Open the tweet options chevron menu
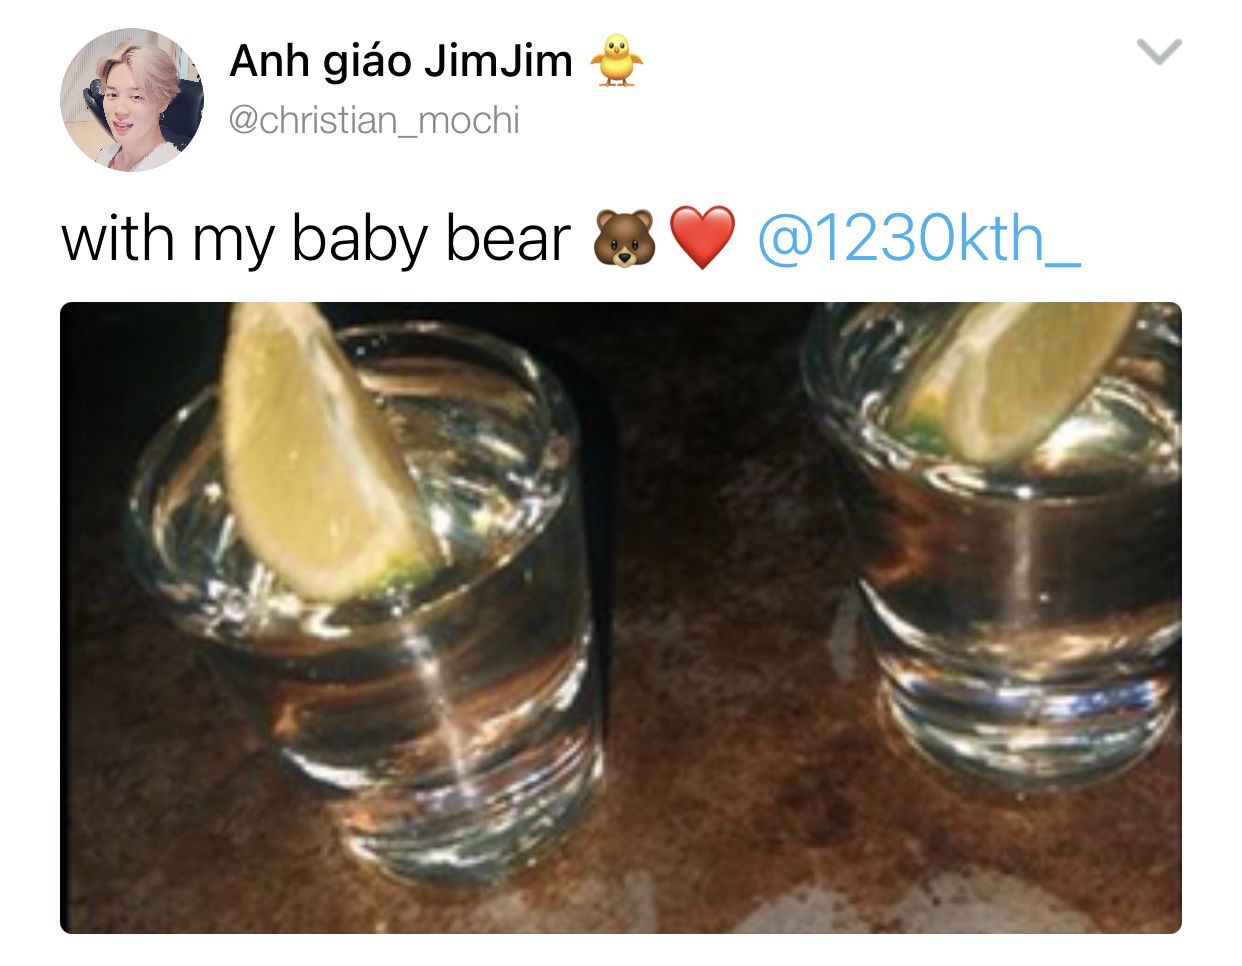Screen dimensions: 1242x966 click(1160, 51)
